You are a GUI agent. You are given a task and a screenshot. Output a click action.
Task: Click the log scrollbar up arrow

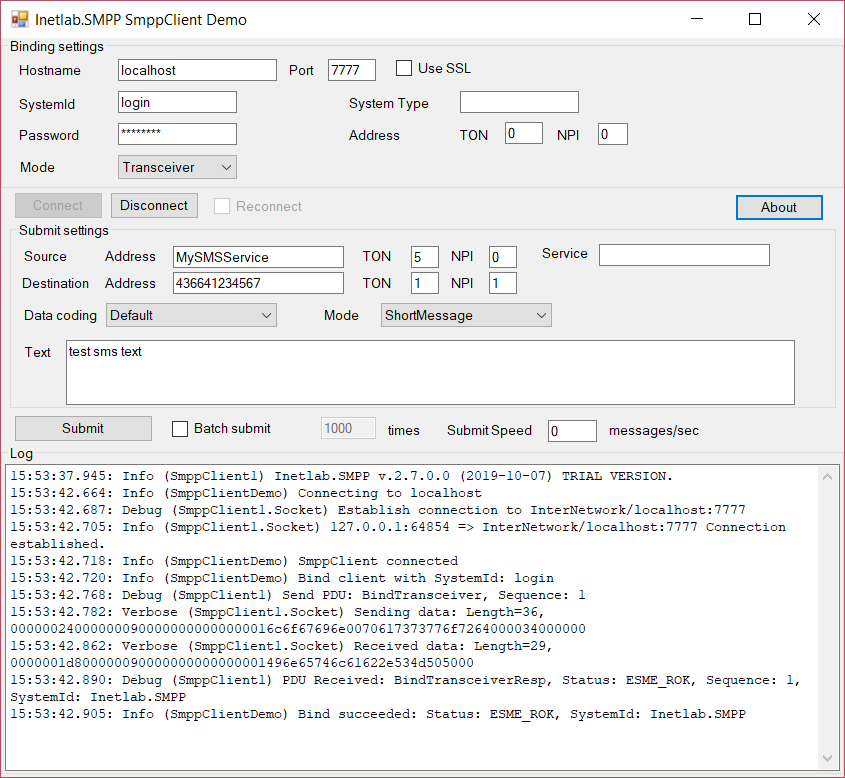click(x=828, y=476)
